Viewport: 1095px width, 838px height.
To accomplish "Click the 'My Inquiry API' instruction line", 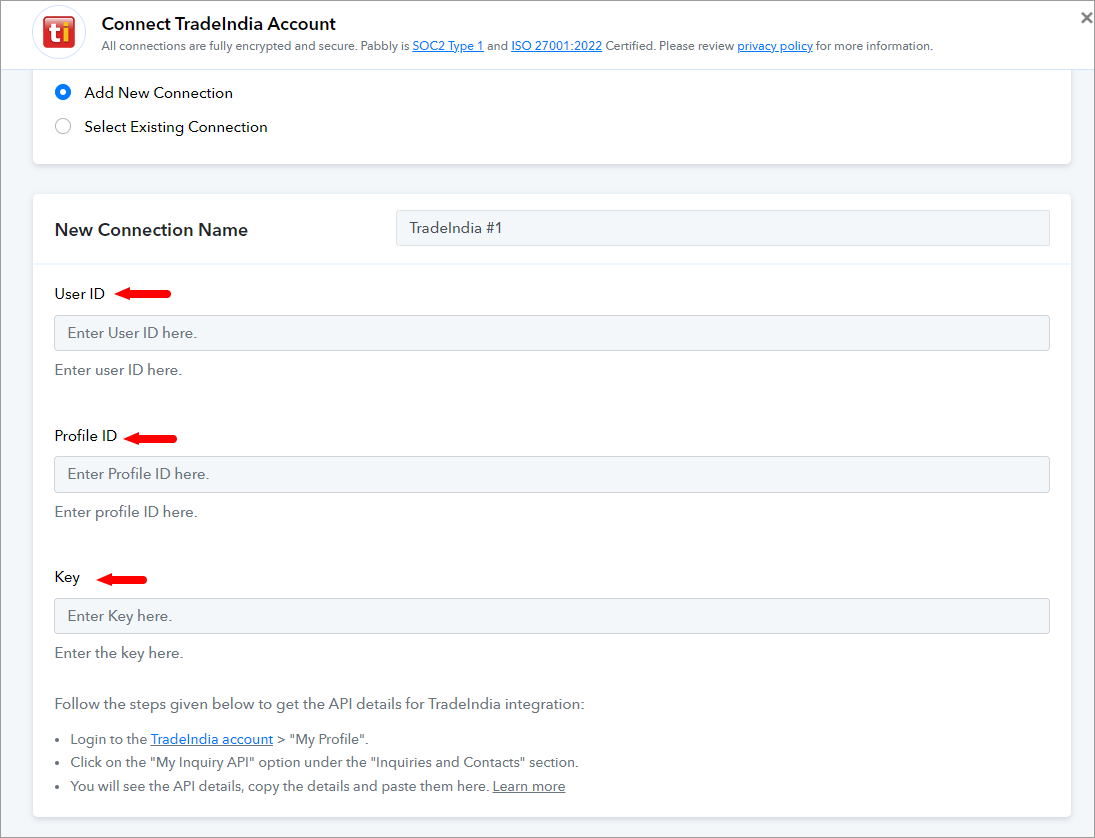I will tap(324, 763).
